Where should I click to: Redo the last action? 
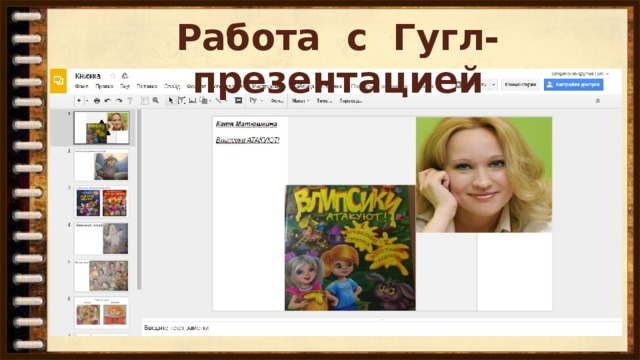point(119,100)
